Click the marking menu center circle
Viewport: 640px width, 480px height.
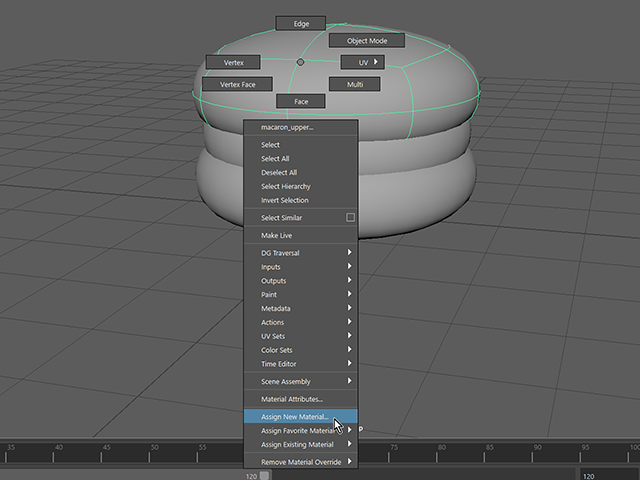[300, 62]
